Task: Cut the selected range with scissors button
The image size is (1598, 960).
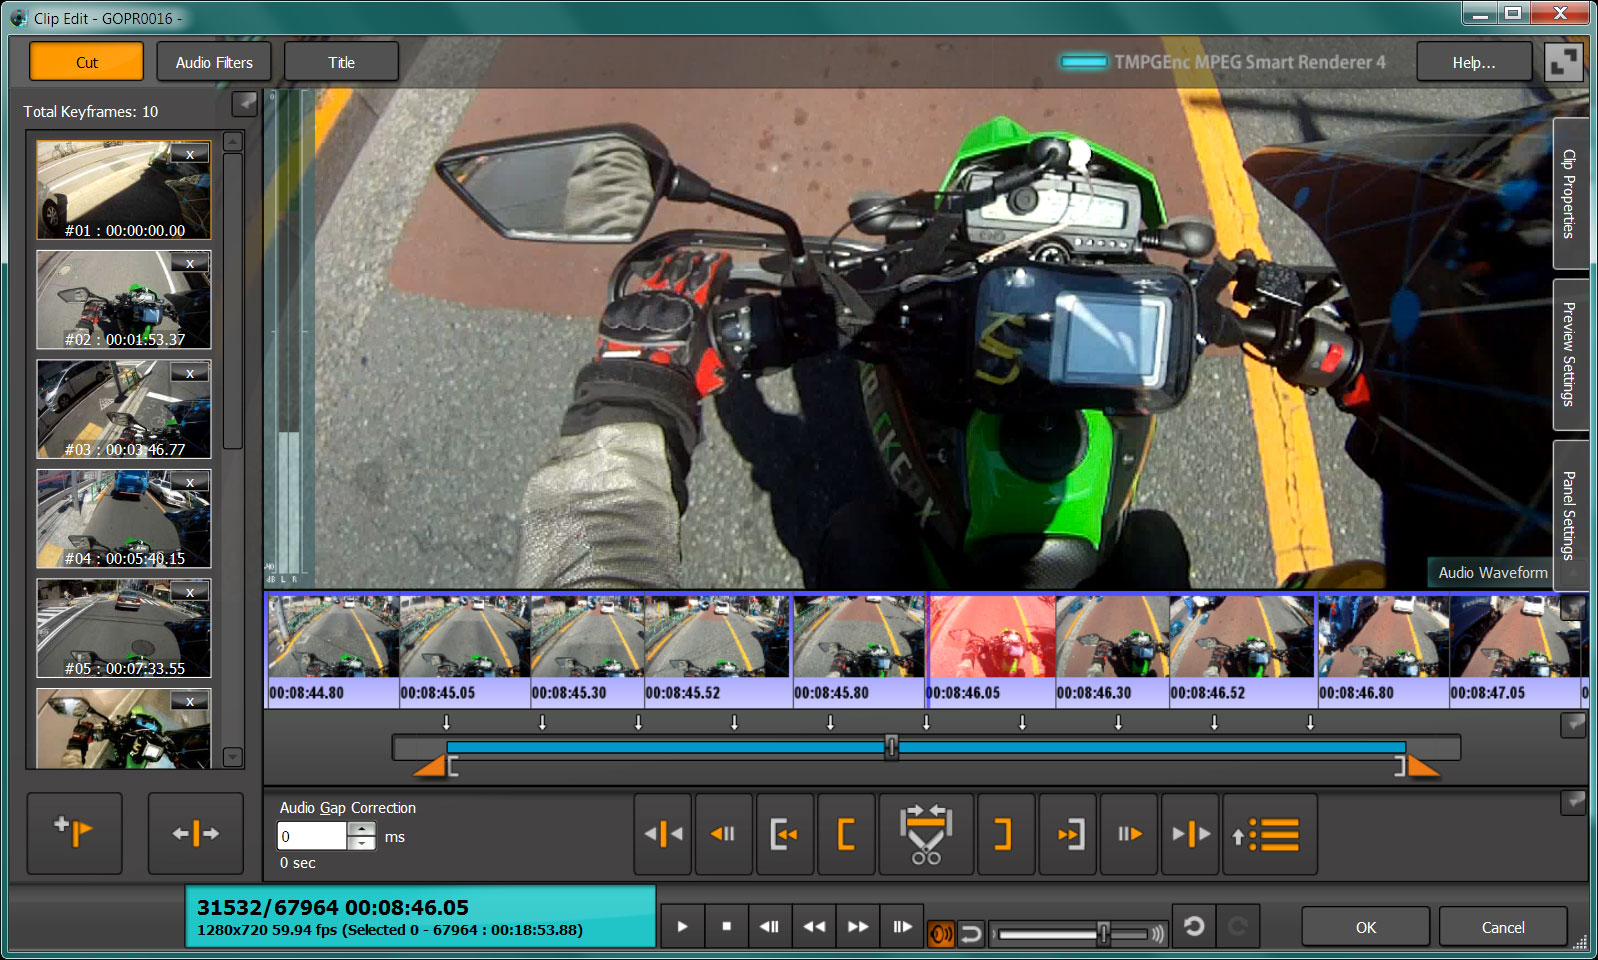Action: (925, 833)
